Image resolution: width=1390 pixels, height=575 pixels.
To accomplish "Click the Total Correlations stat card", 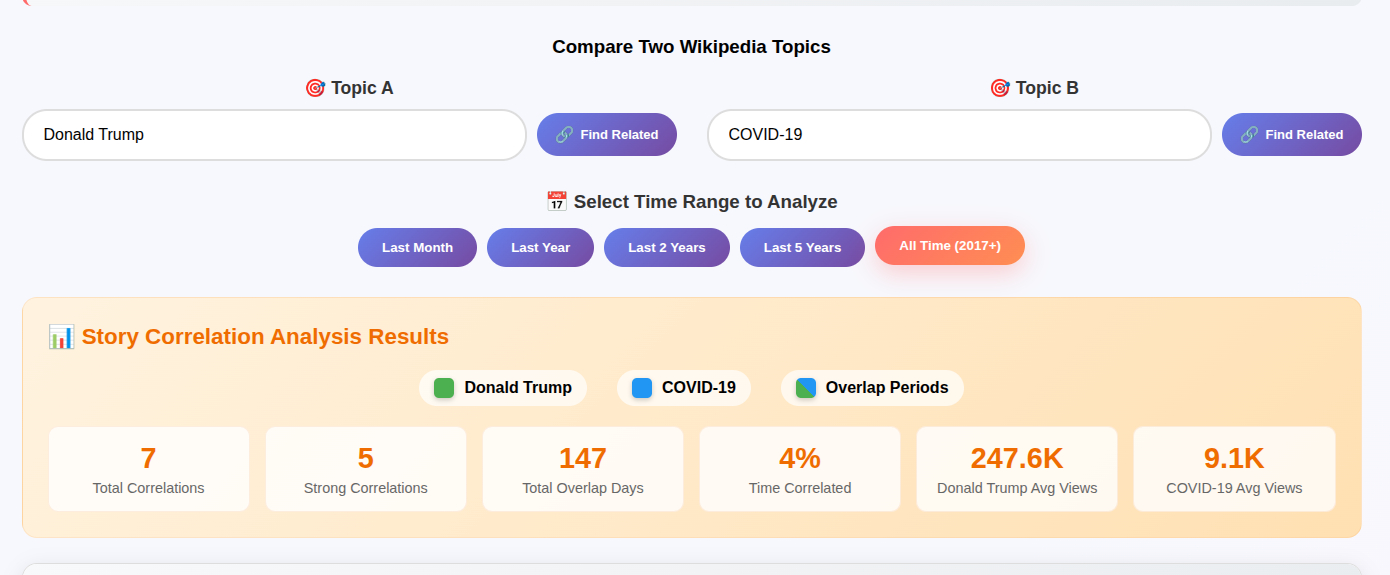I will (x=149, y=469).
